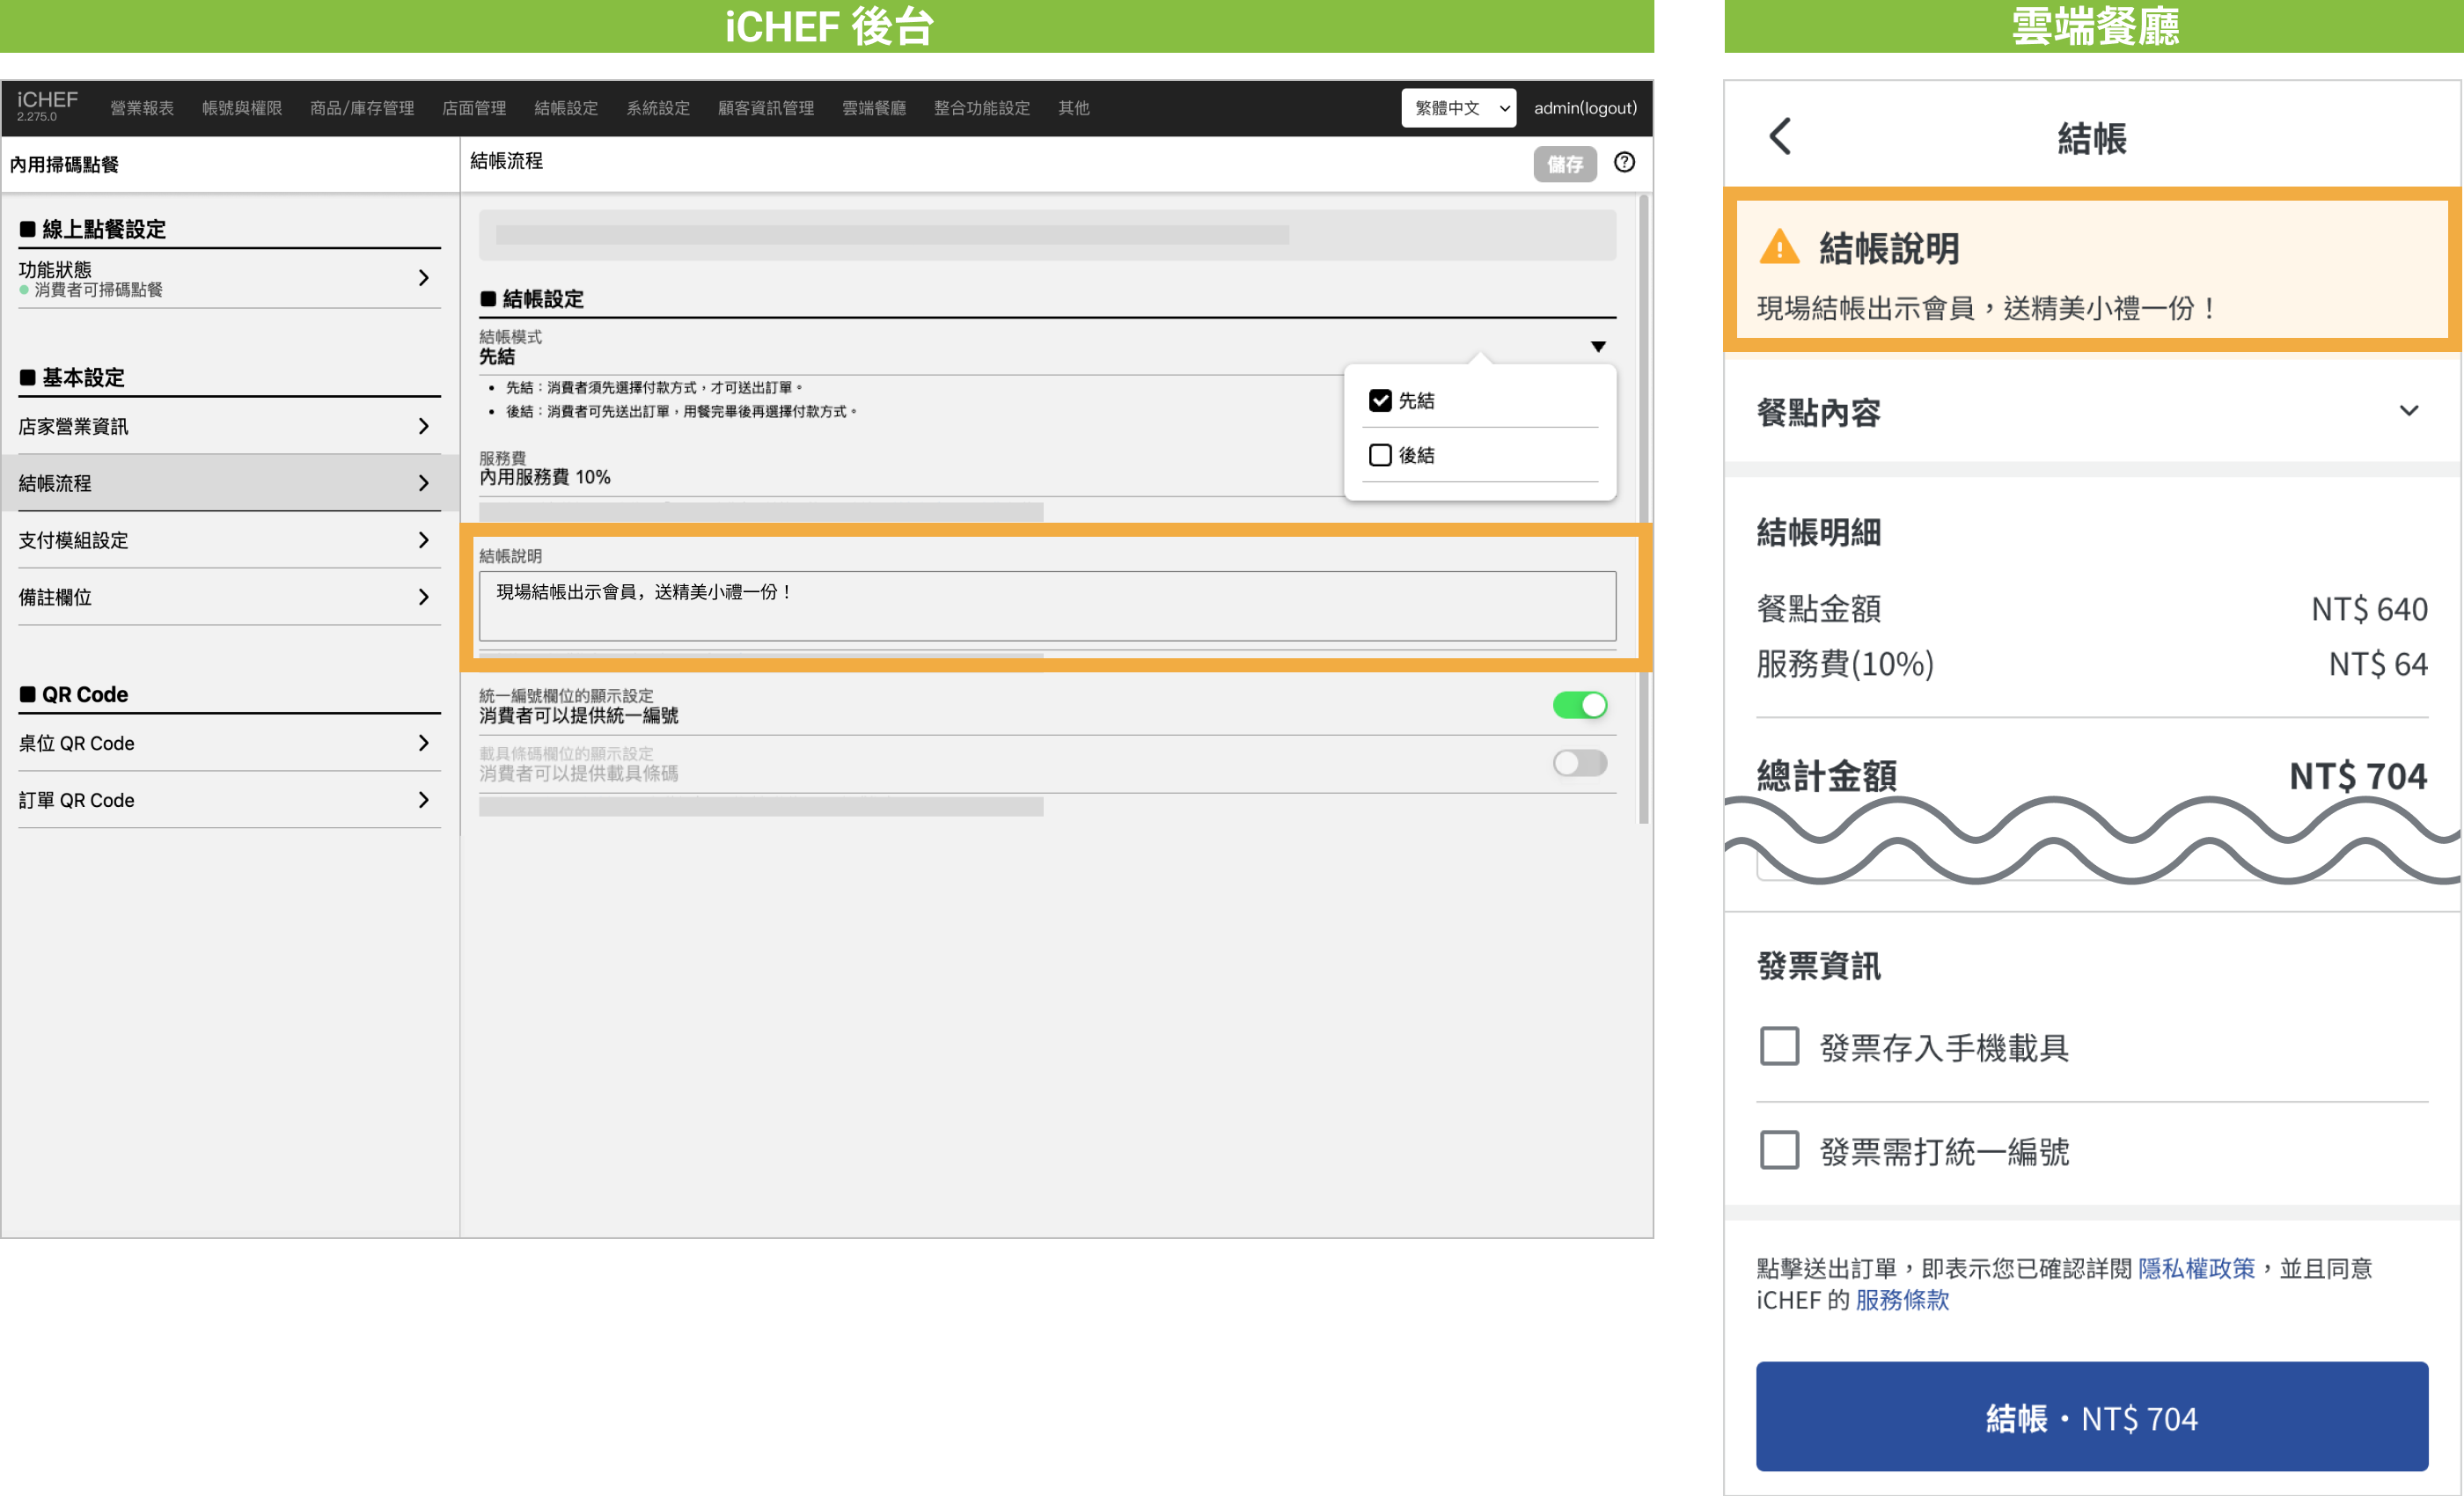Check 發票存入手機載具 checkbox
This screenshot has width=2464, height=1496.
pos(1779,1047)
